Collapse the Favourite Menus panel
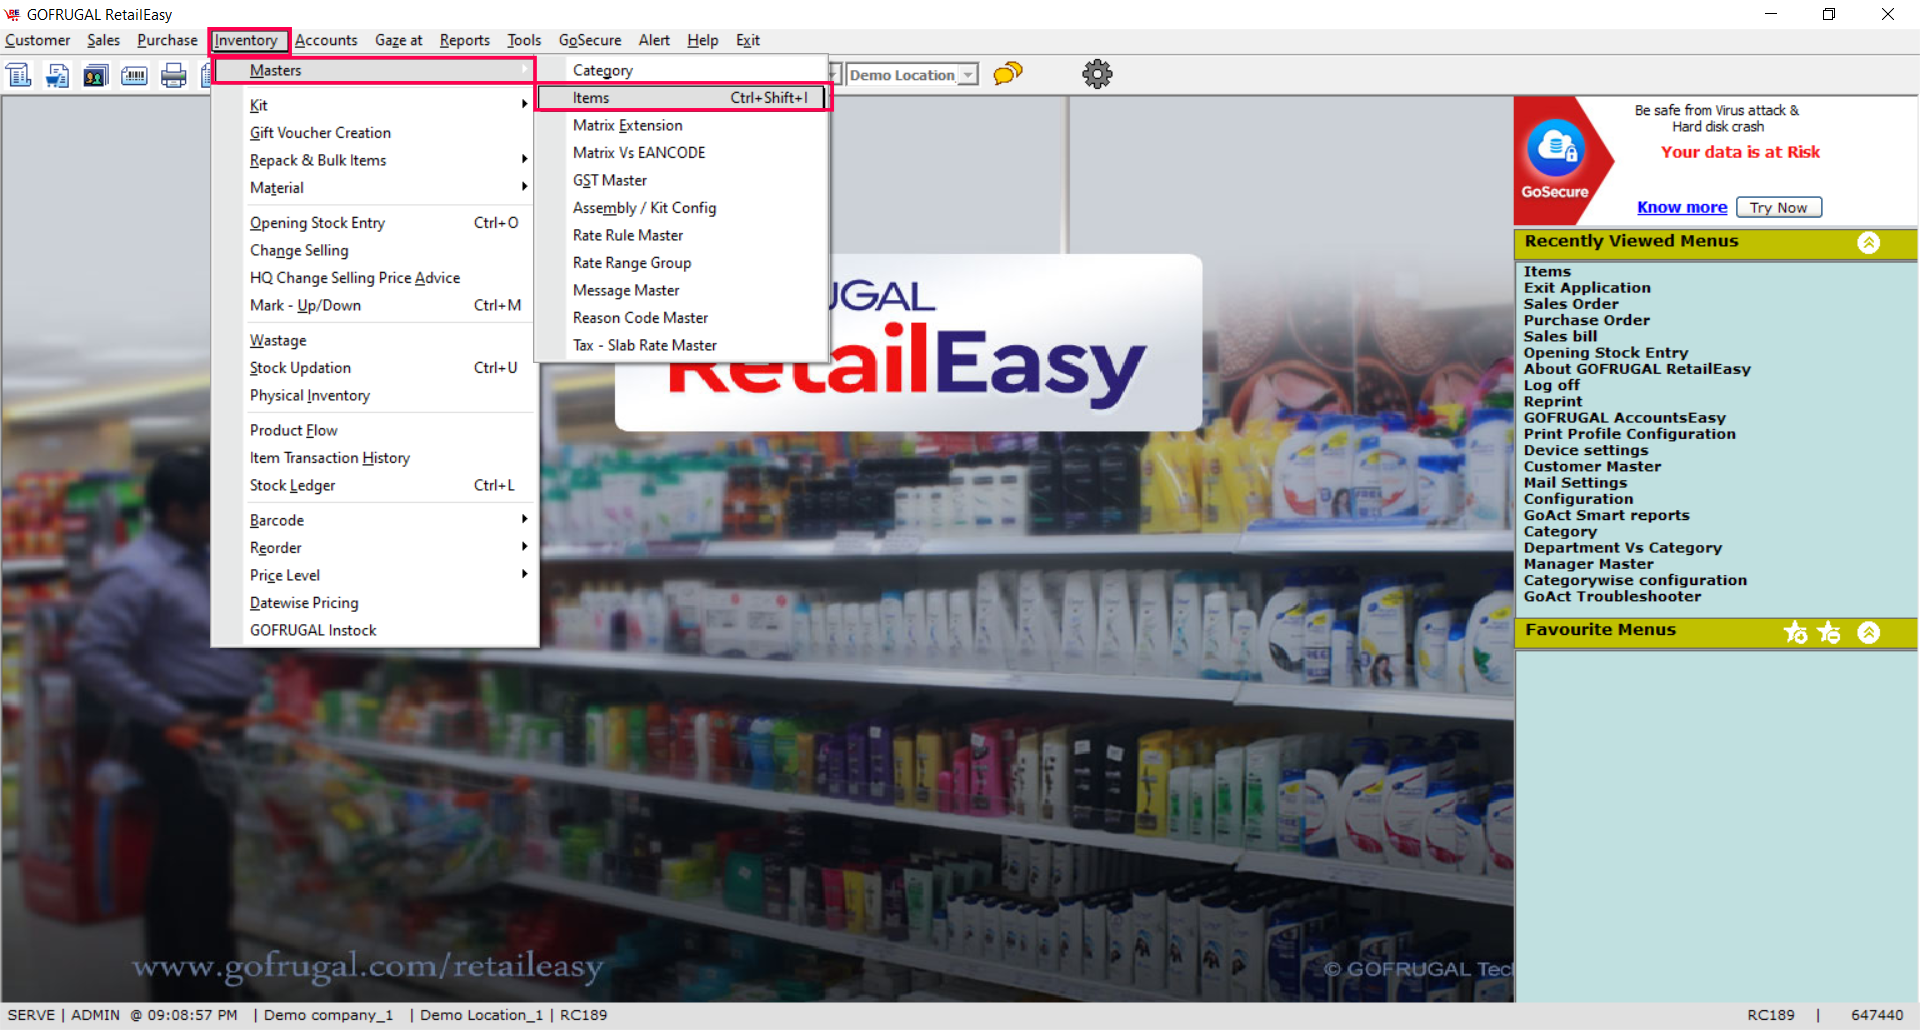 (1868, 632)
